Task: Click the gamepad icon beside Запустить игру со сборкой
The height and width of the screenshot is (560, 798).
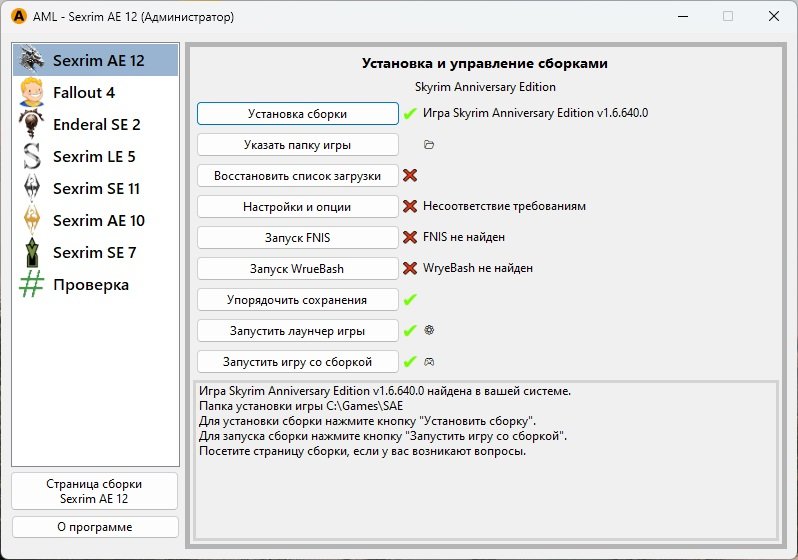Action: pos(429,361)
